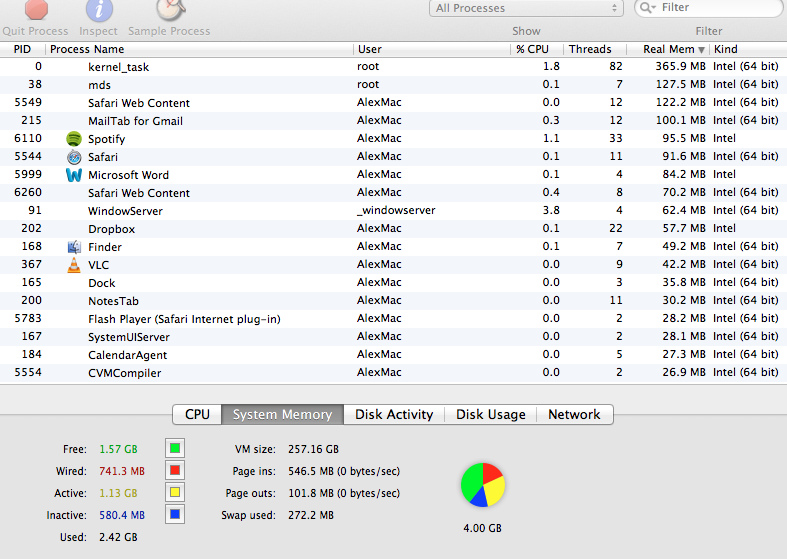Select the mds process row
This screenshot has width=787, height=559.
click(x=394, y=85)
